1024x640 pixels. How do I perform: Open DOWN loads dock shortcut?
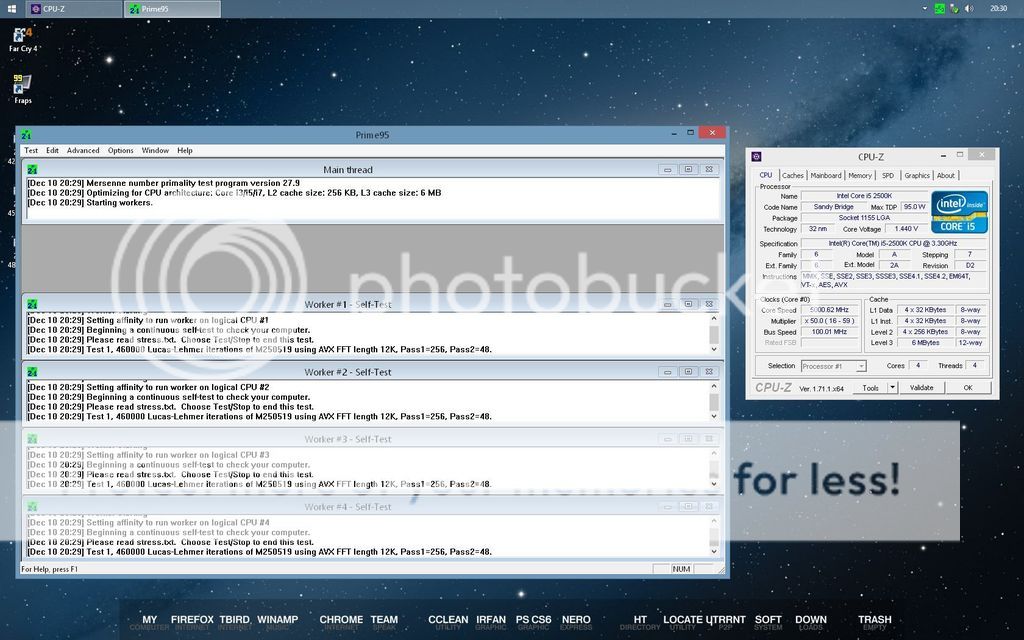[810, 622]
